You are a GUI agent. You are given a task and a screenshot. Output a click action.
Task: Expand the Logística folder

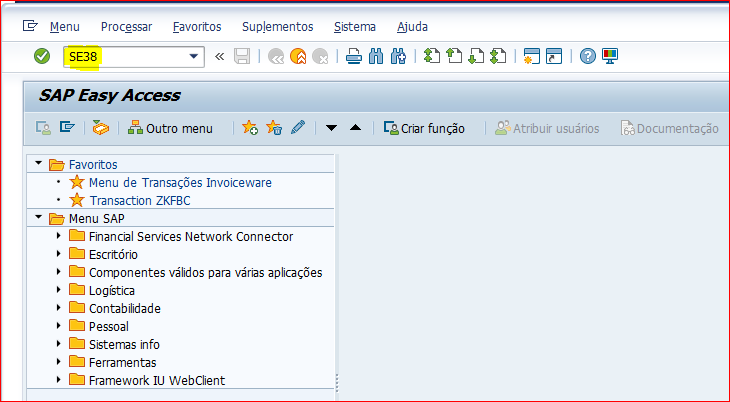click(59, 290)
